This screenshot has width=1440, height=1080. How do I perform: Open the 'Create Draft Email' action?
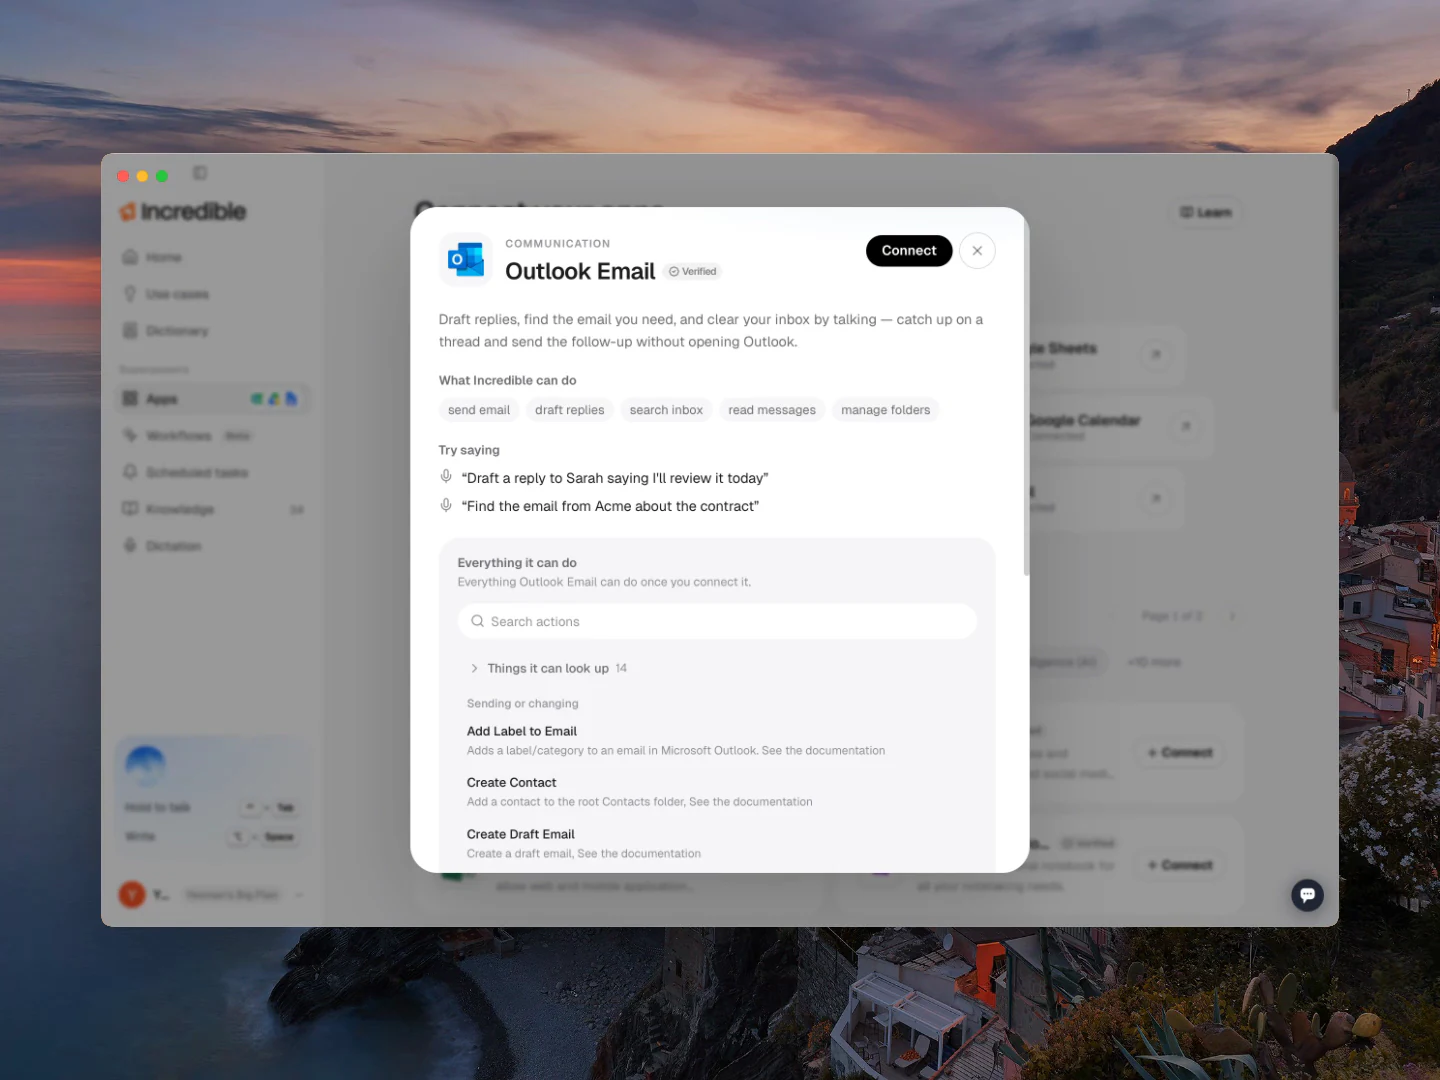[x=584, y=843]
